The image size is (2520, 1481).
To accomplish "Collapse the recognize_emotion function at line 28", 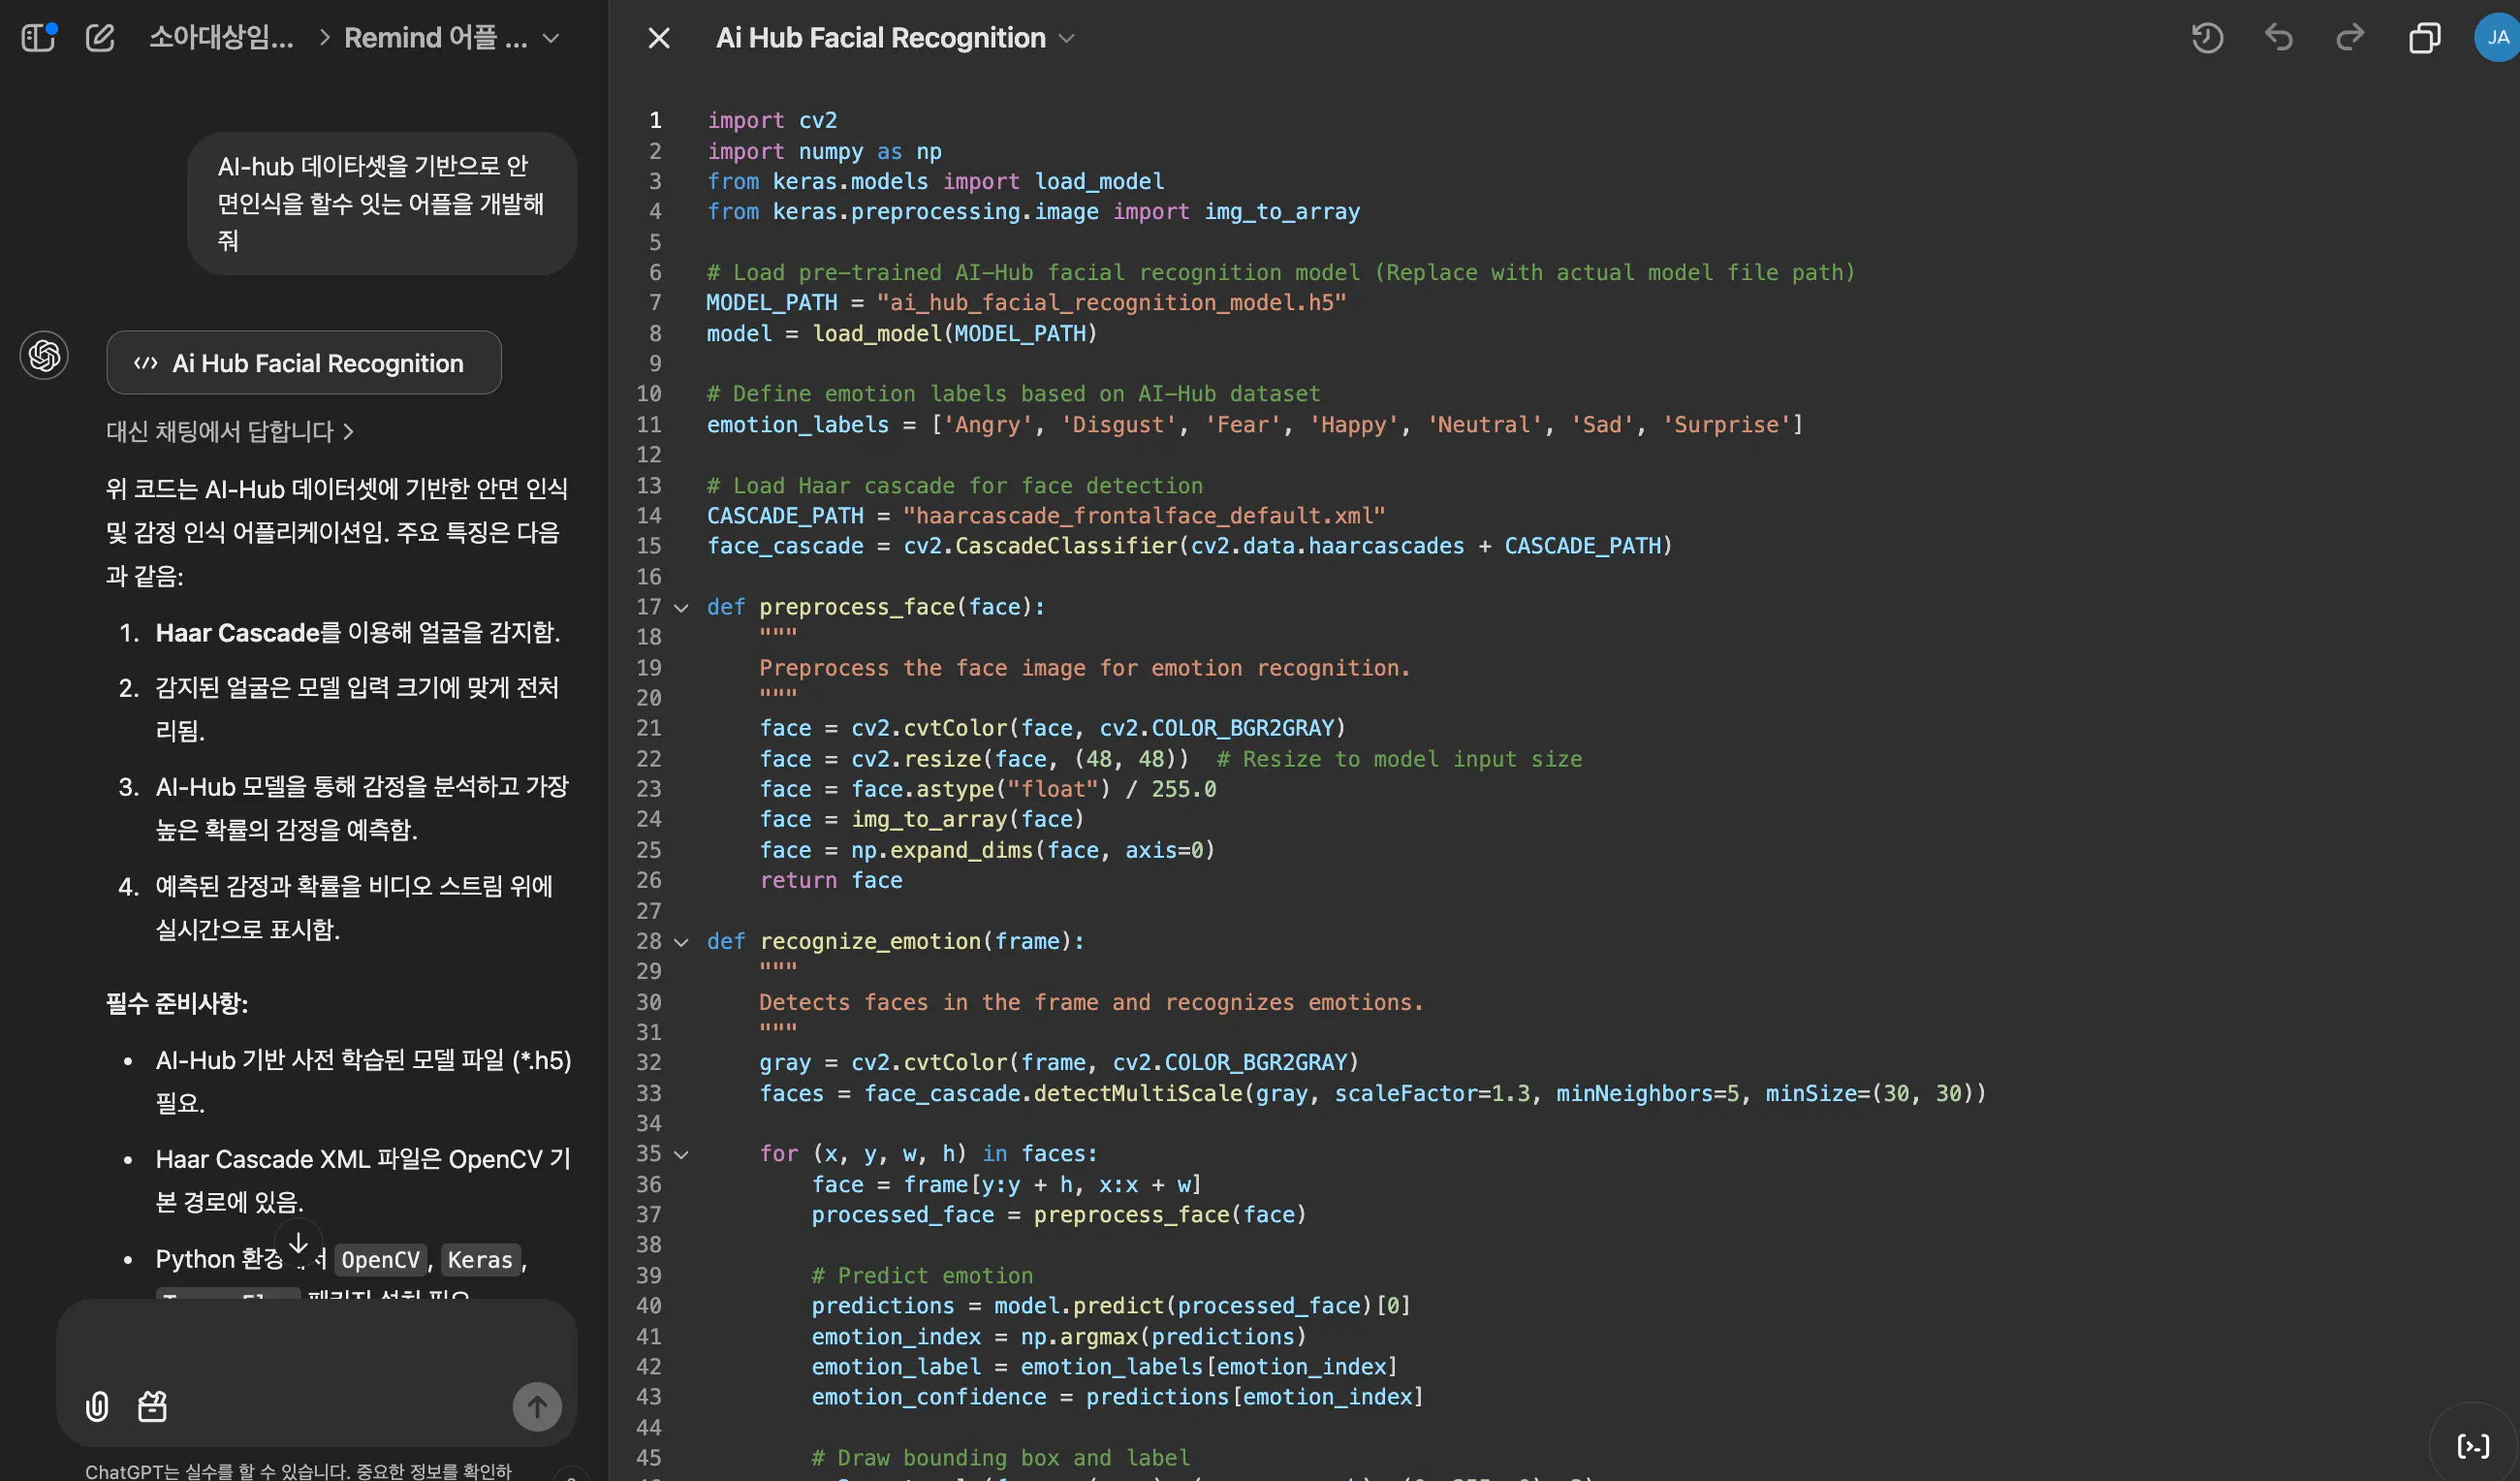I will pos(681,942).
